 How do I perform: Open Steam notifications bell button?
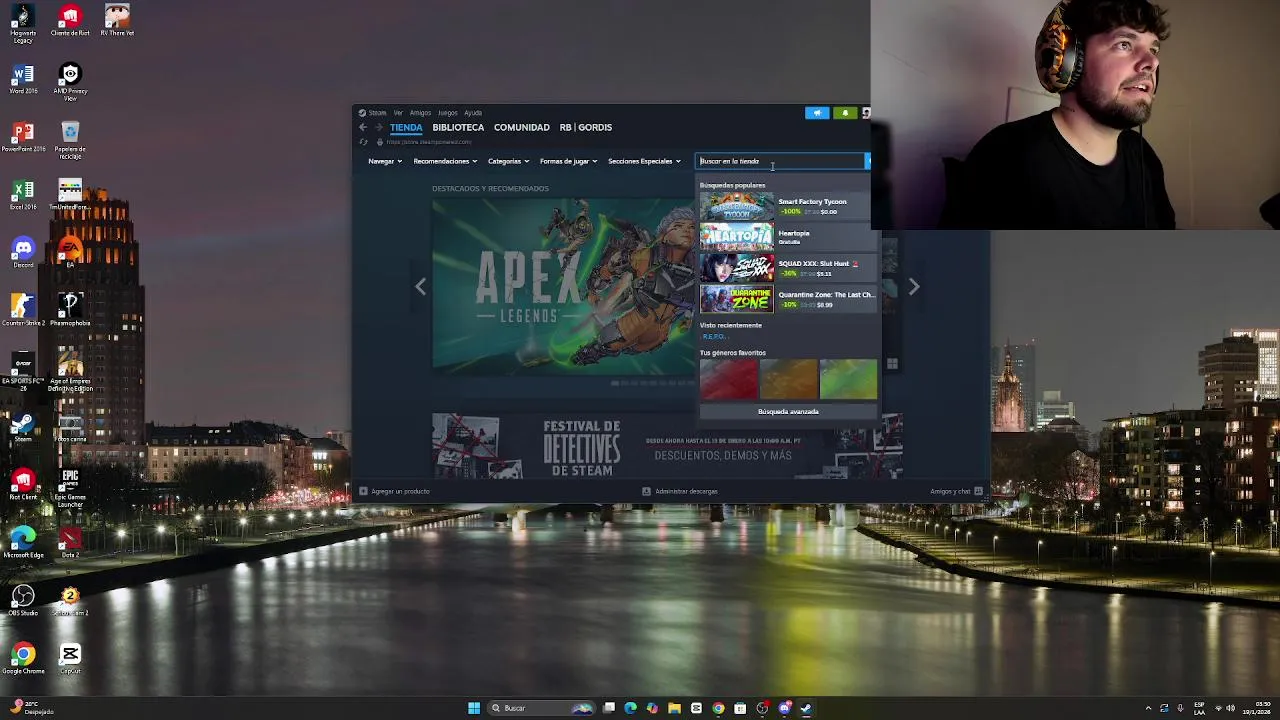pyautogui.click(x=845, y=113)
